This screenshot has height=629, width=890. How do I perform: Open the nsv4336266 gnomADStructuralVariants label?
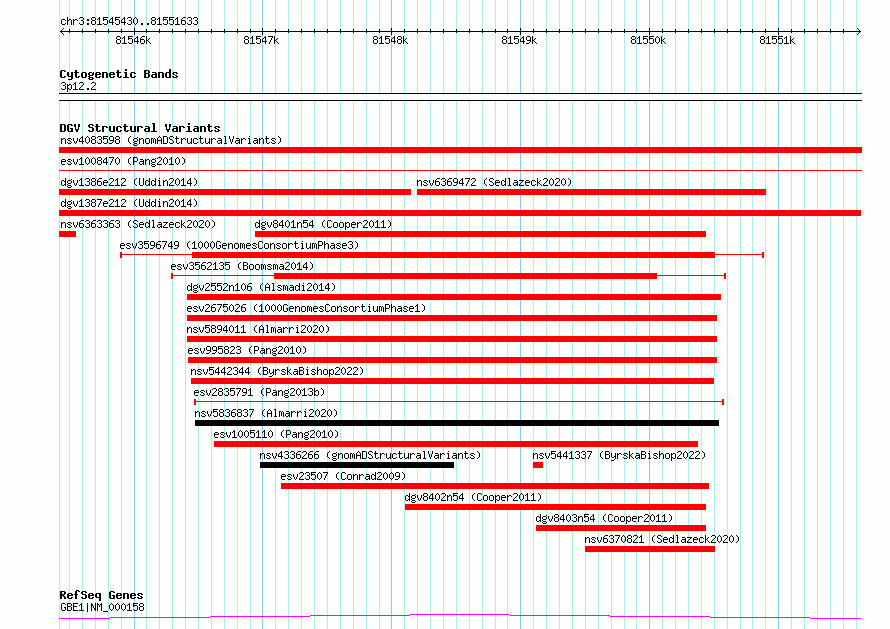pos(370,455)
